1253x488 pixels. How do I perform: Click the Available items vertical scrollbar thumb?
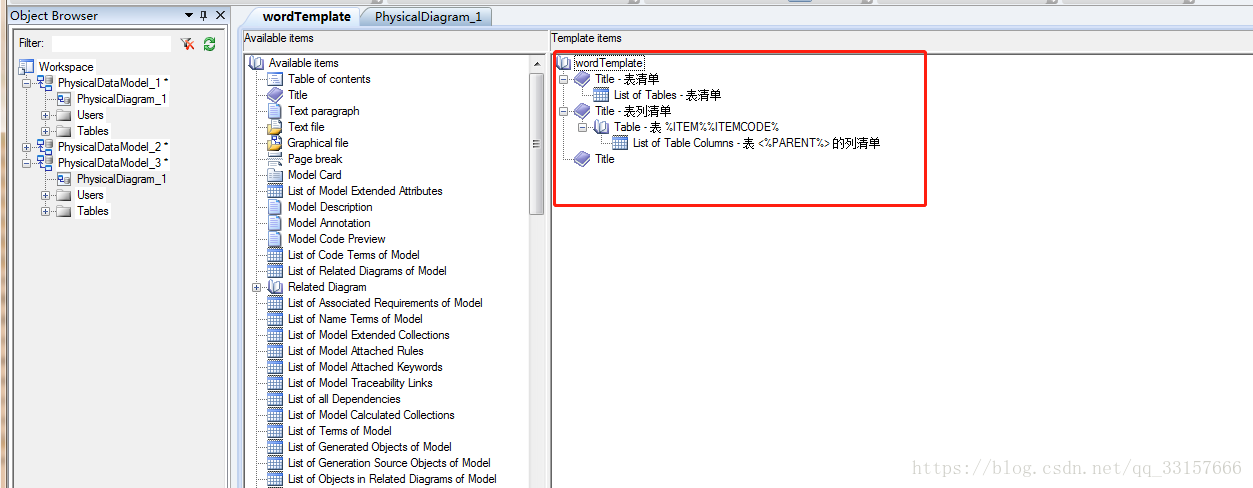(537, 142)
